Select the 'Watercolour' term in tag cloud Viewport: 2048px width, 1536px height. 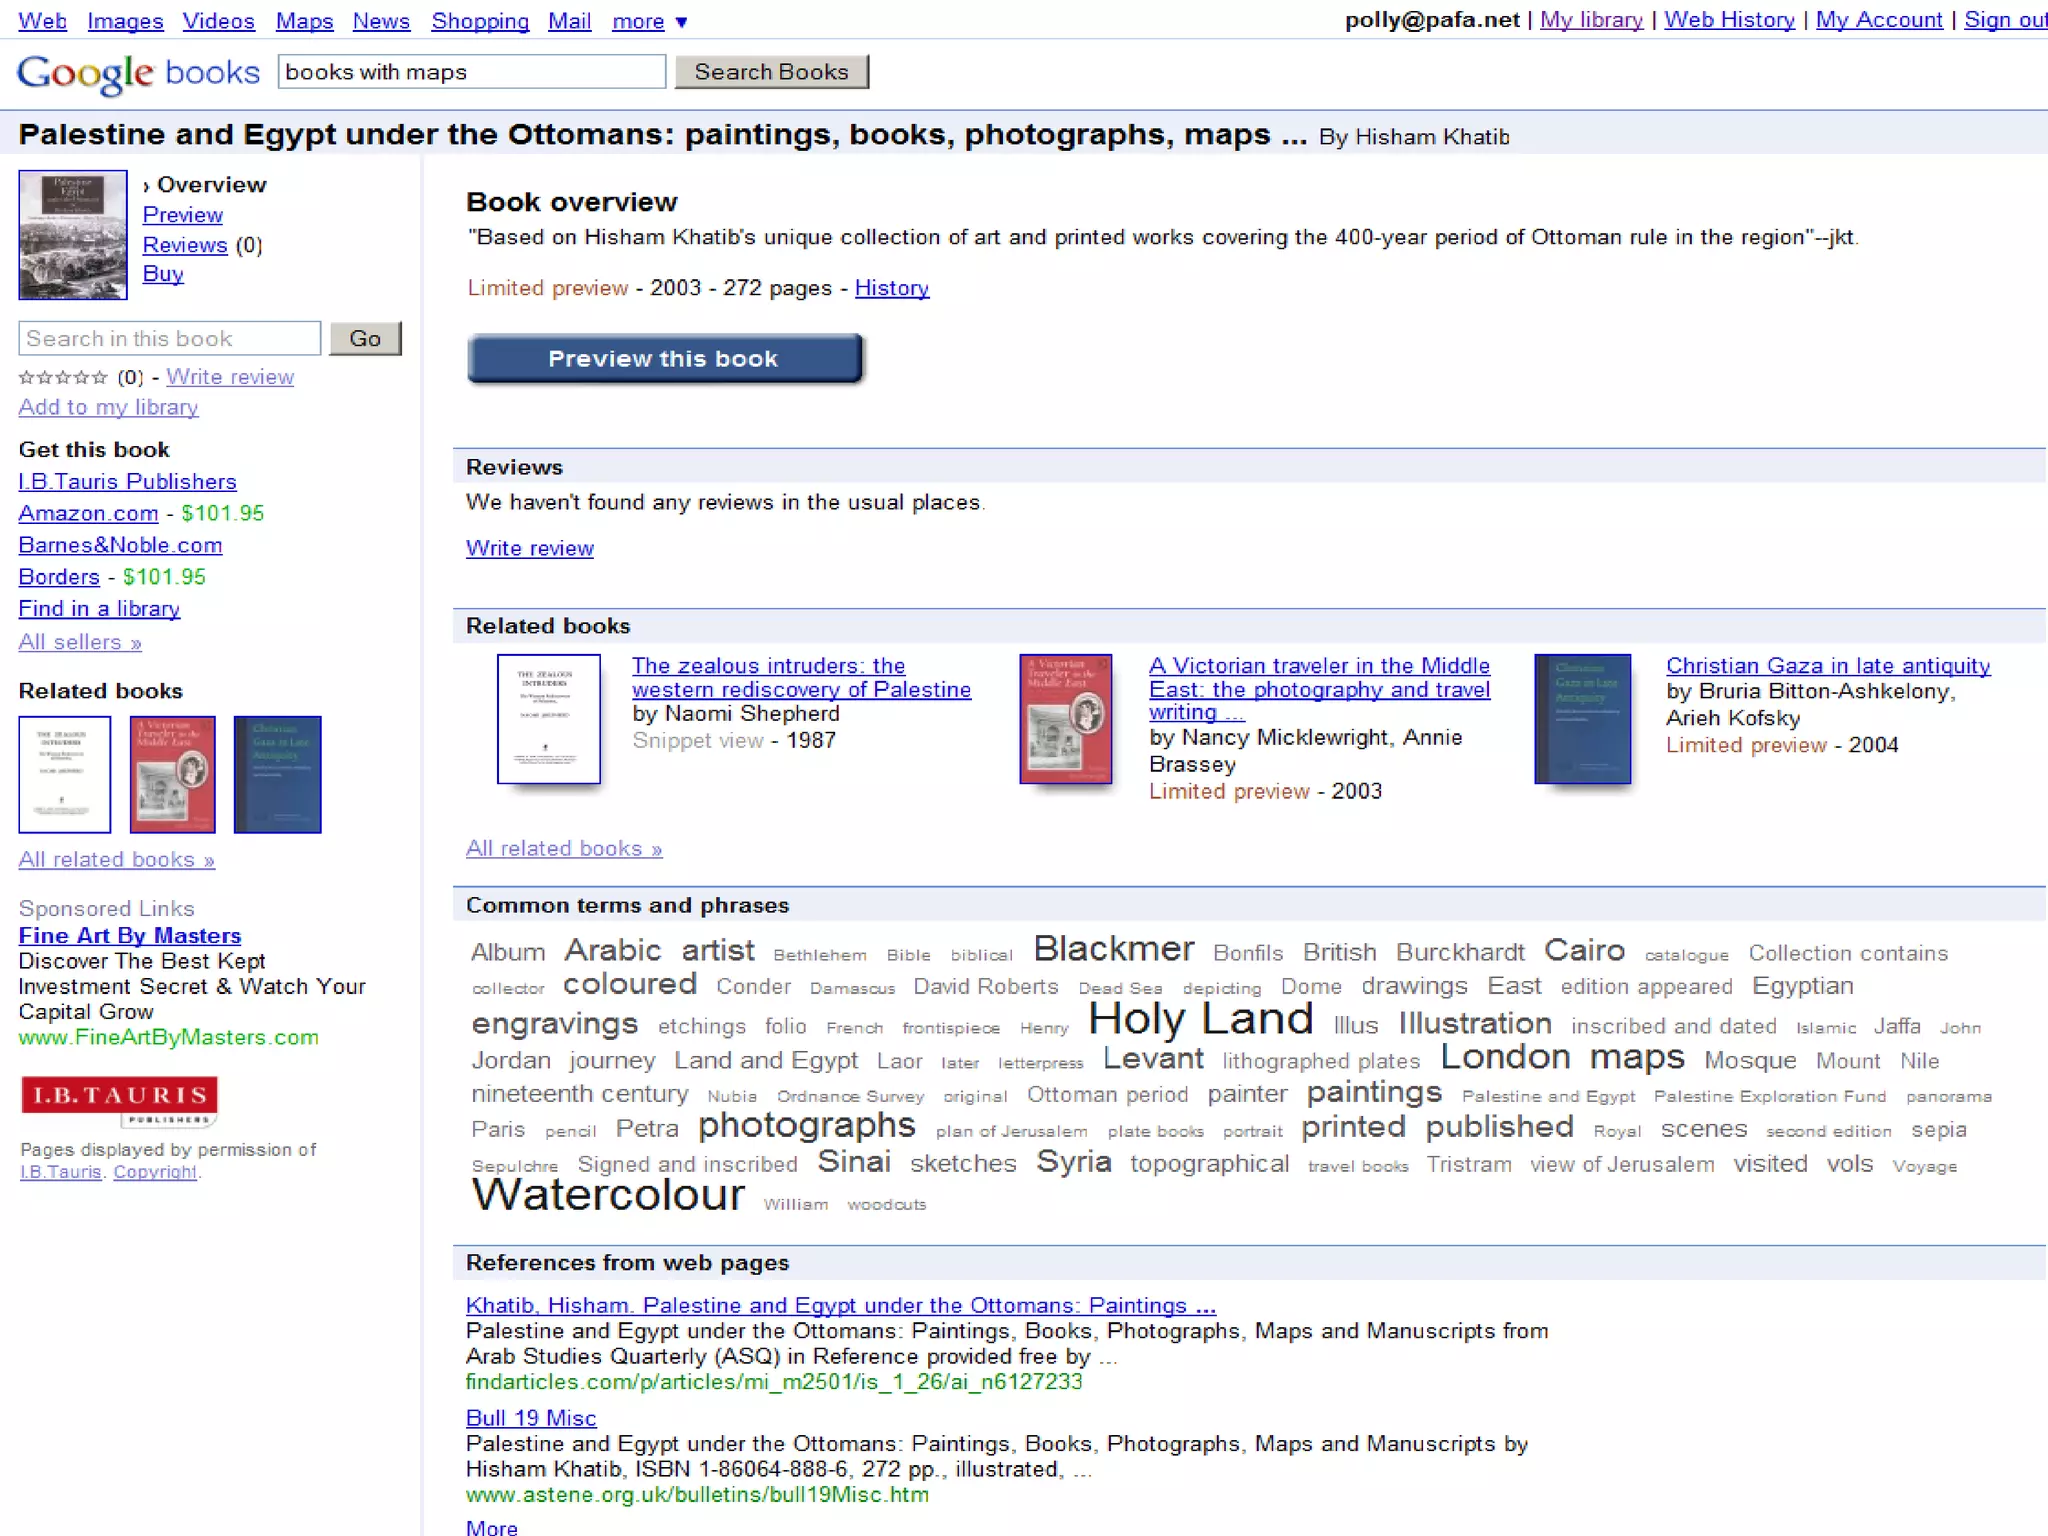(x=608, y=1194)
